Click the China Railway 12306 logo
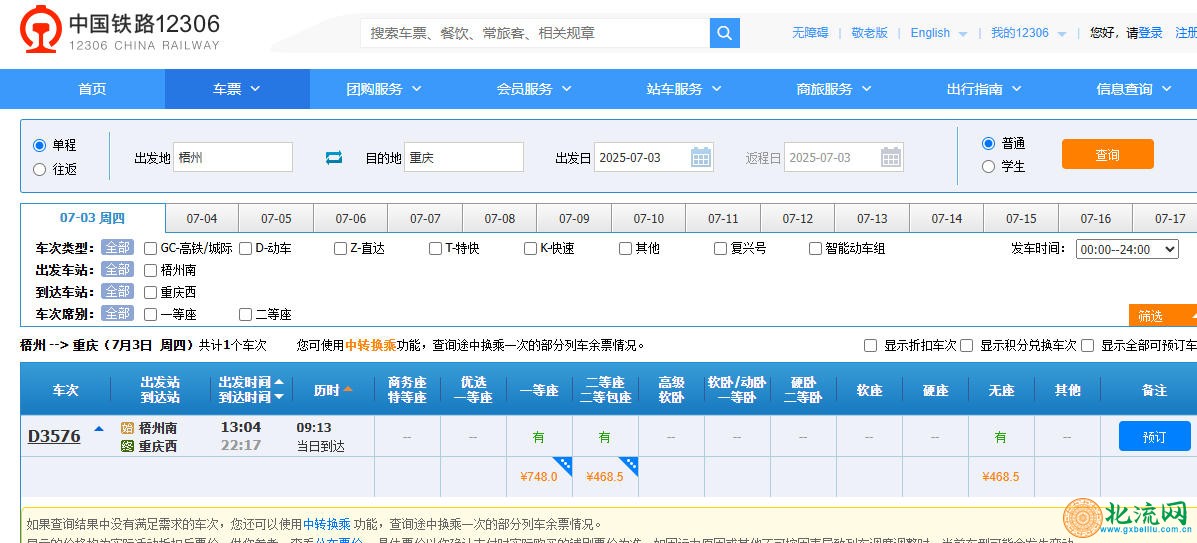This screenshot has width=1197, height=543. (x=120, y=29)
